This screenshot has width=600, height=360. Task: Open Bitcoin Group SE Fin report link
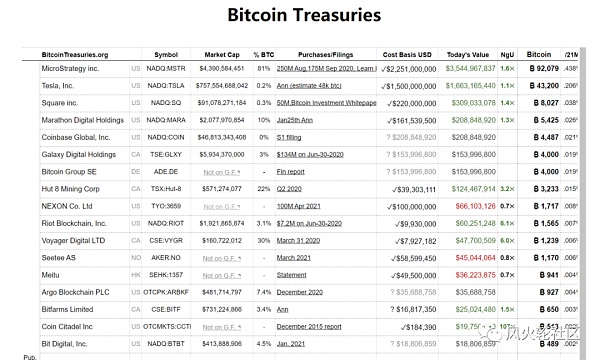pos(290,172)
